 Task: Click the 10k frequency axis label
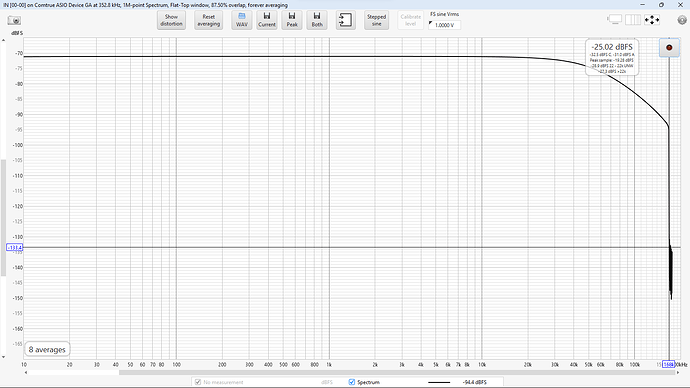coord(482,365)
